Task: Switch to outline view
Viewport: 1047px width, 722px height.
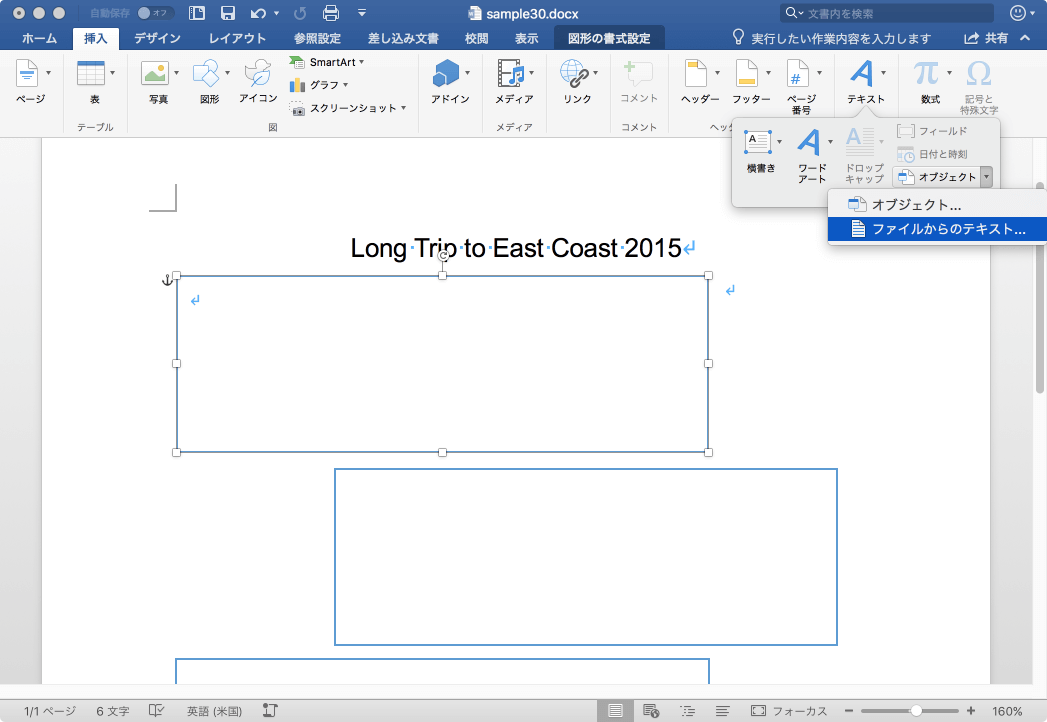Action: click(687, 711)
